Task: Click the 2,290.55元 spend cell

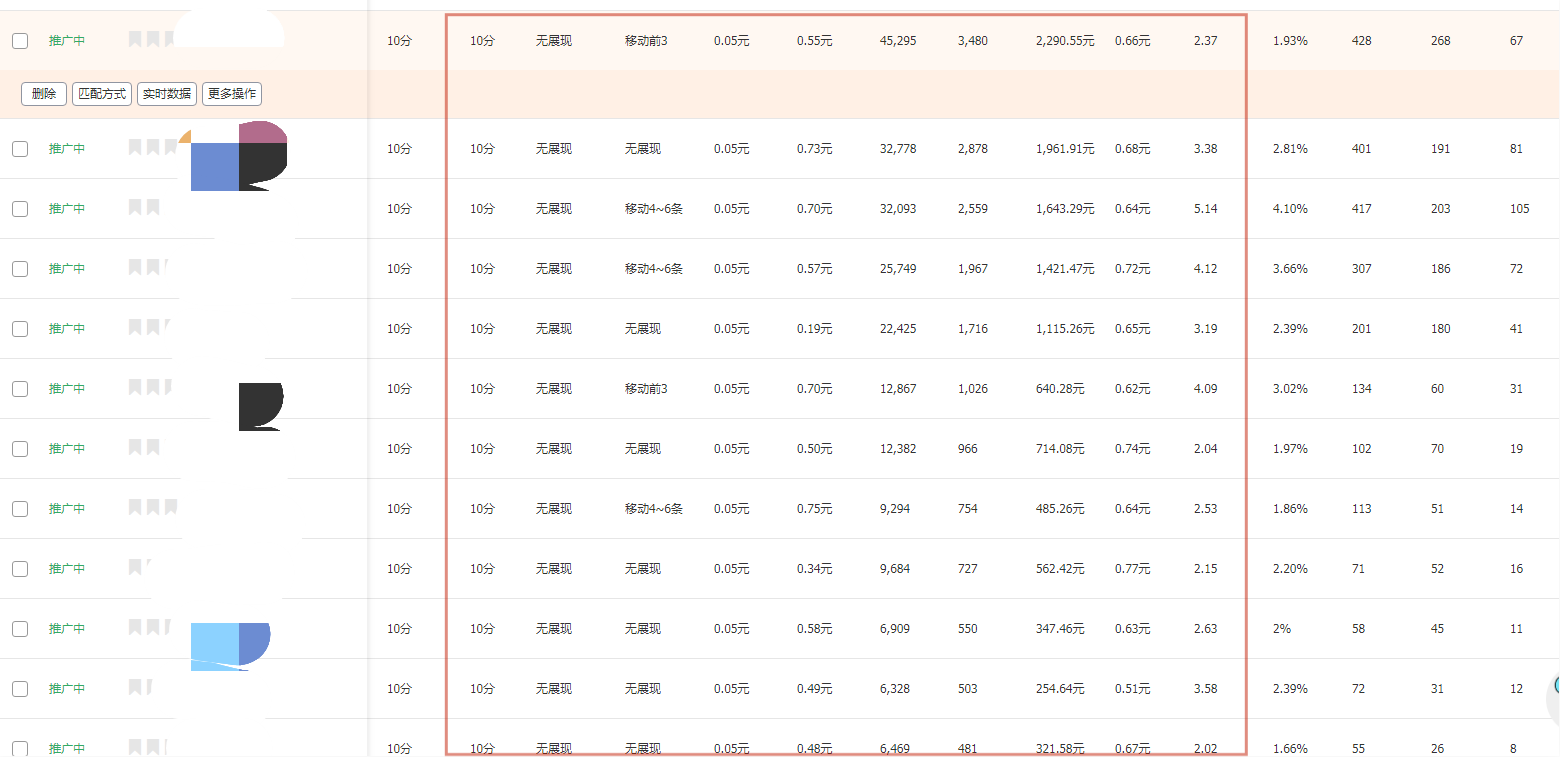Action: (x=1065, y=41)
